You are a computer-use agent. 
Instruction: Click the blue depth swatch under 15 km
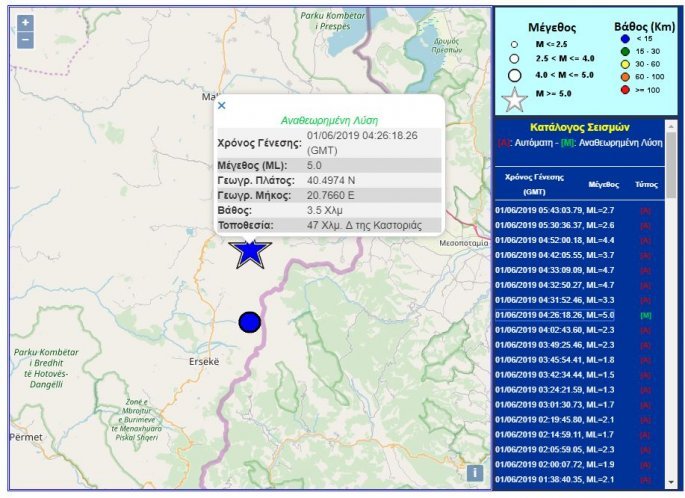(x=623, y=39)
